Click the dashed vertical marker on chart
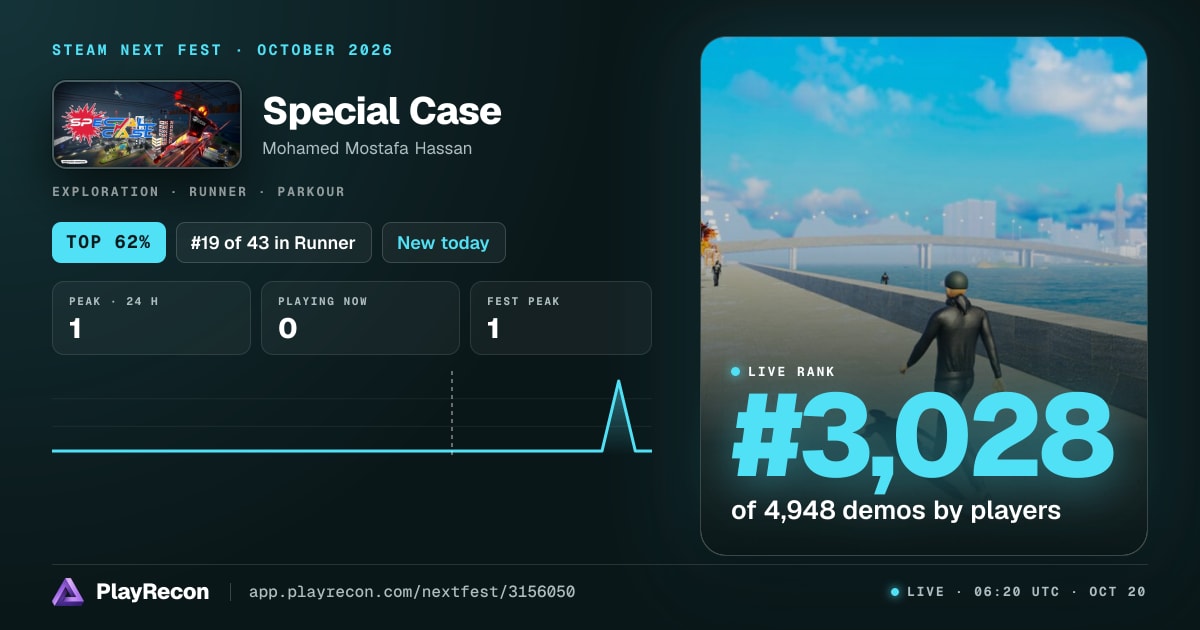The image size is (1200, 630). pos(452,413)
